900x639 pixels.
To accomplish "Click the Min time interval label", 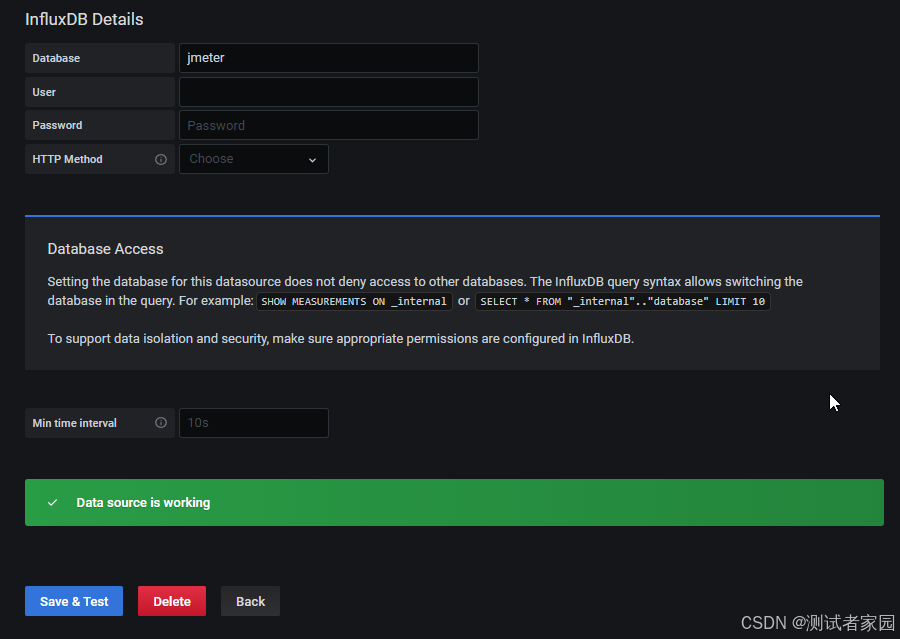I will 75,423.
